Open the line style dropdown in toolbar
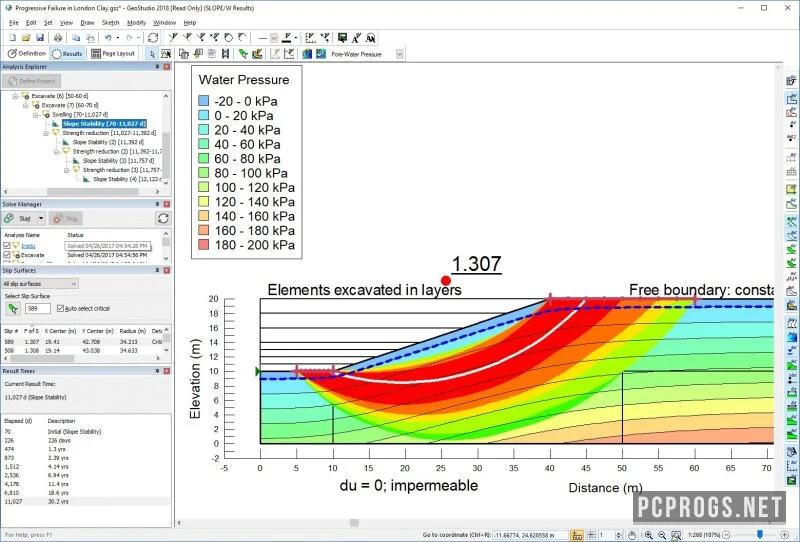Viewport: 800px width, 542px height. tap(274, 38)
